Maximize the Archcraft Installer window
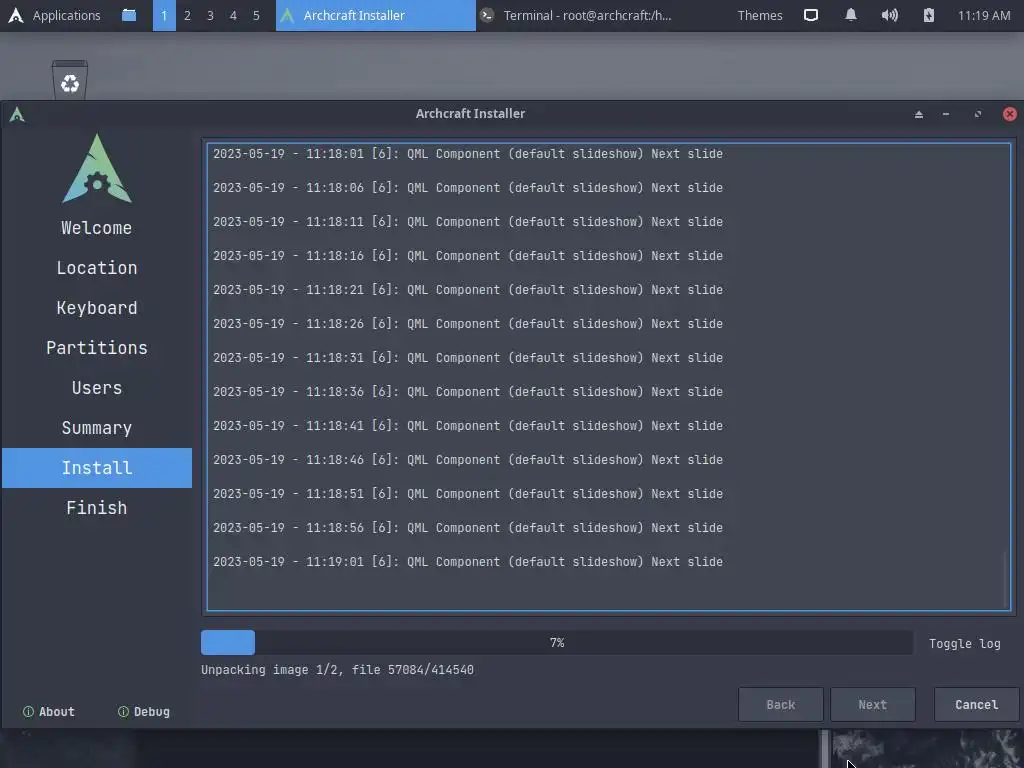 [978, 114]
